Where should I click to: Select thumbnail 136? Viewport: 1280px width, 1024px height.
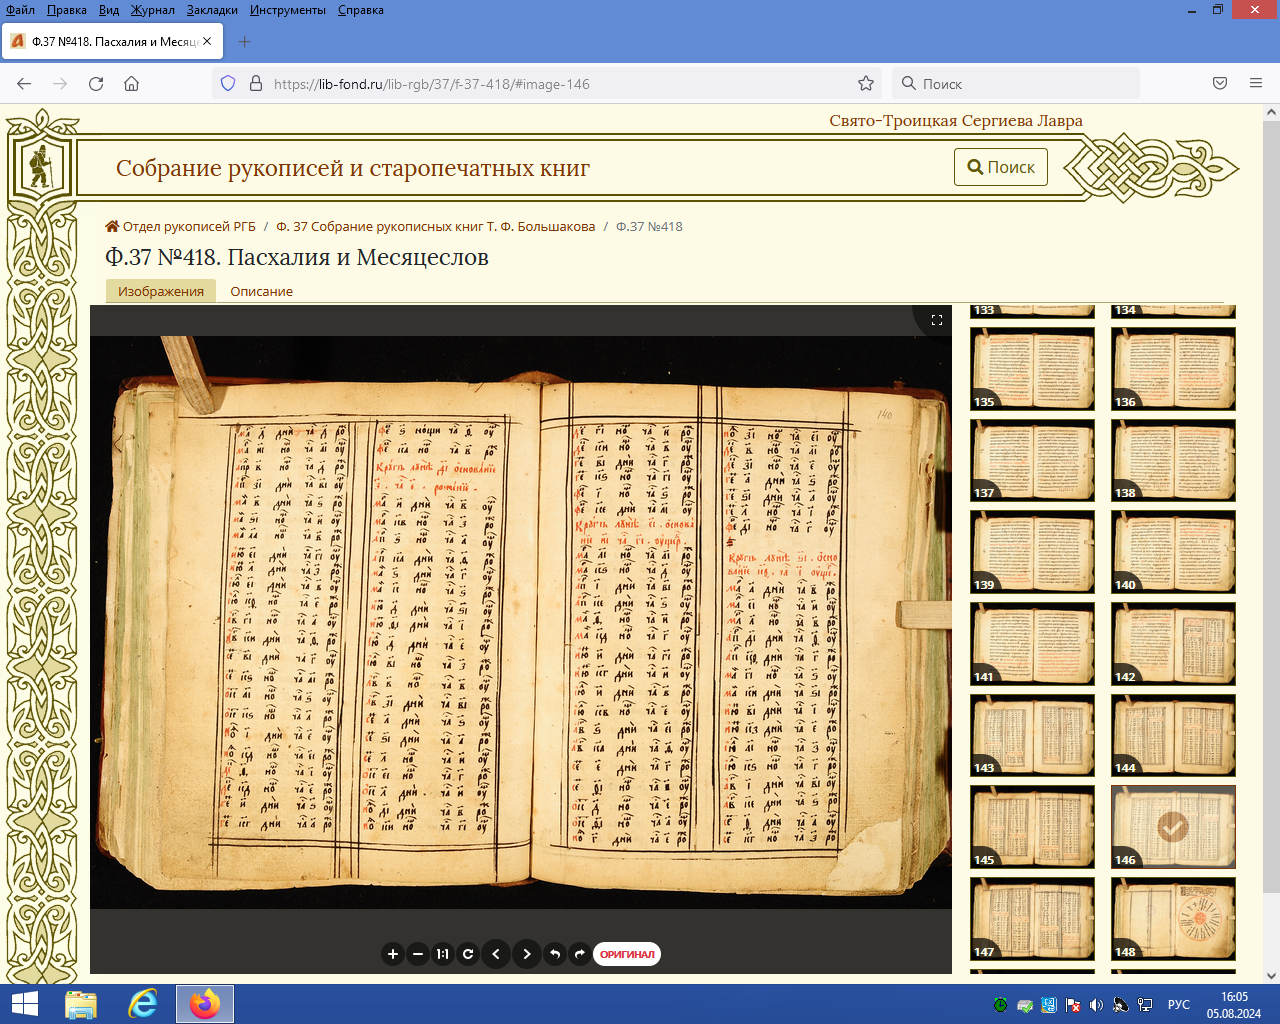(x=1173, y=368)
